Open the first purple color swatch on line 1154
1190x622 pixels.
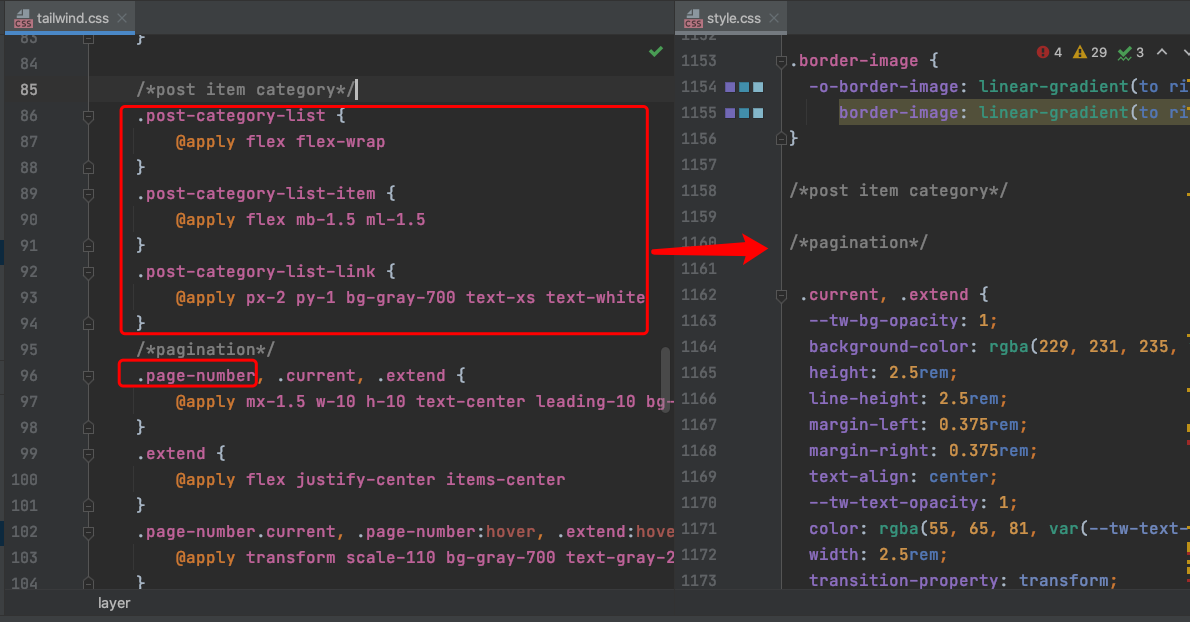point(730,87)
